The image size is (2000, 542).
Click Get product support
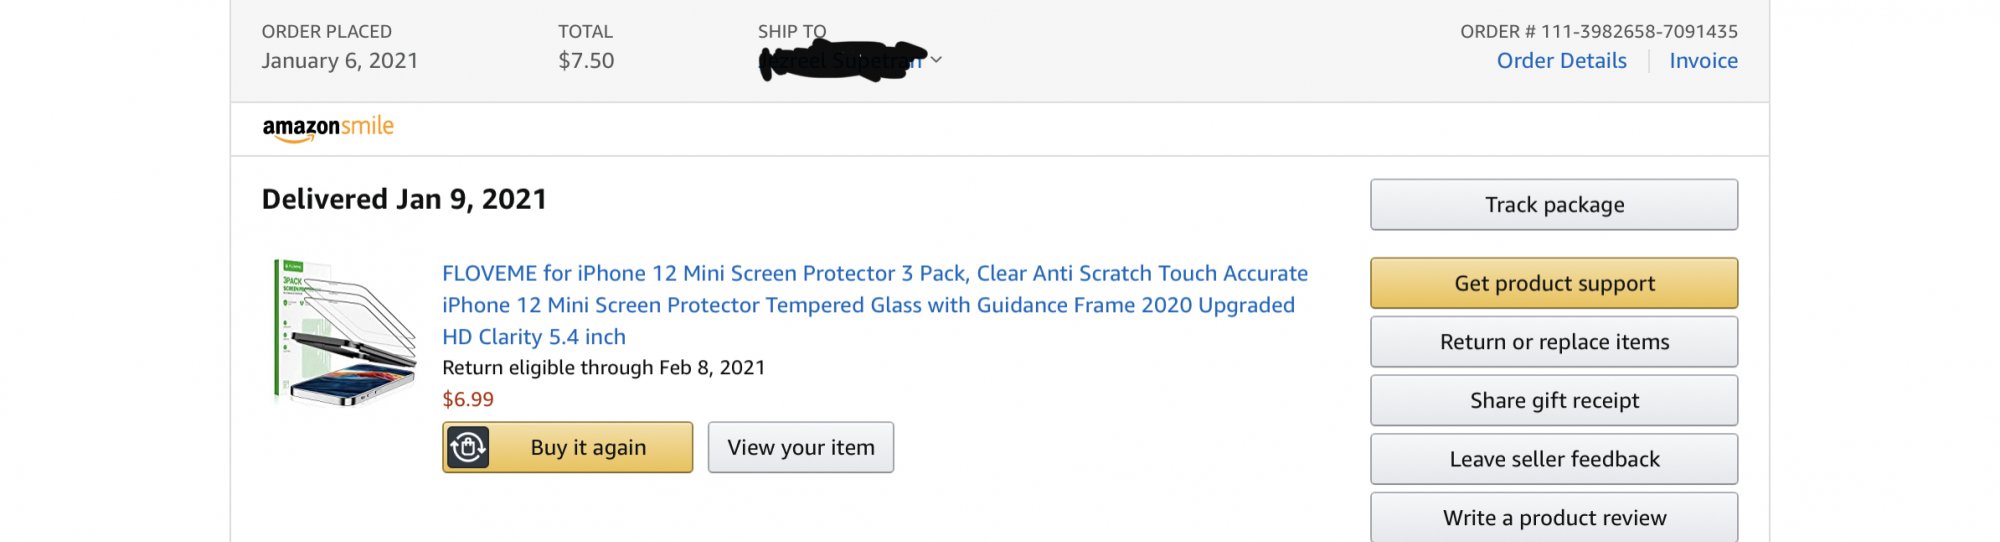[x=1553, y=284]
